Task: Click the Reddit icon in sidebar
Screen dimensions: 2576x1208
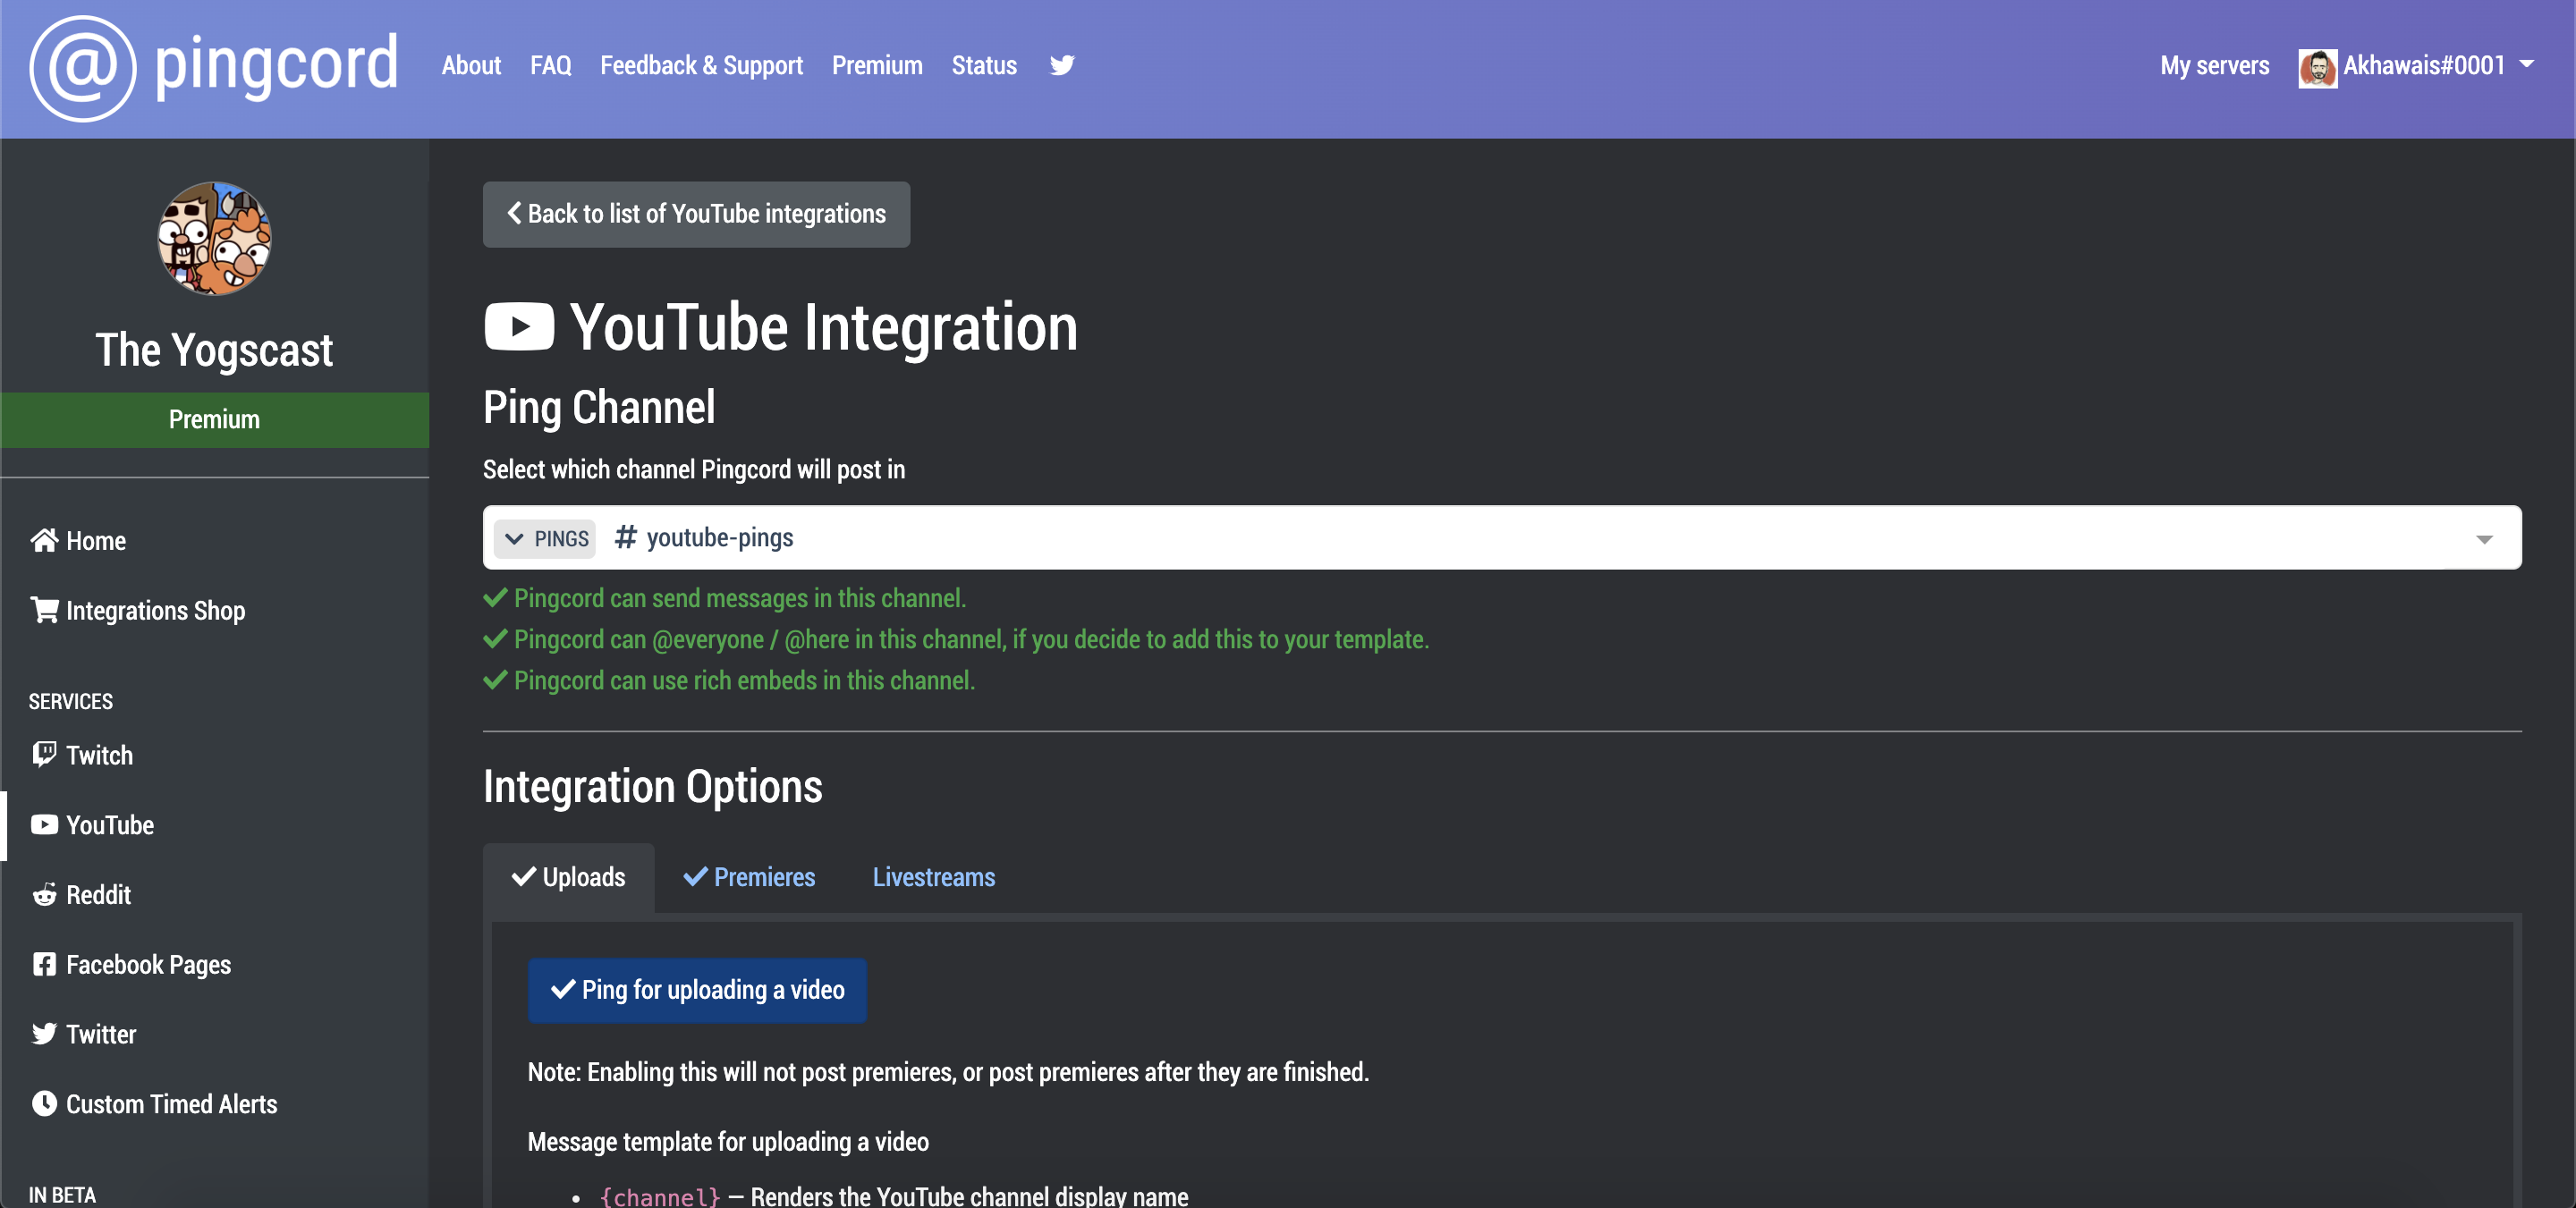Action: pyautogui.click(x=44, y=894)
